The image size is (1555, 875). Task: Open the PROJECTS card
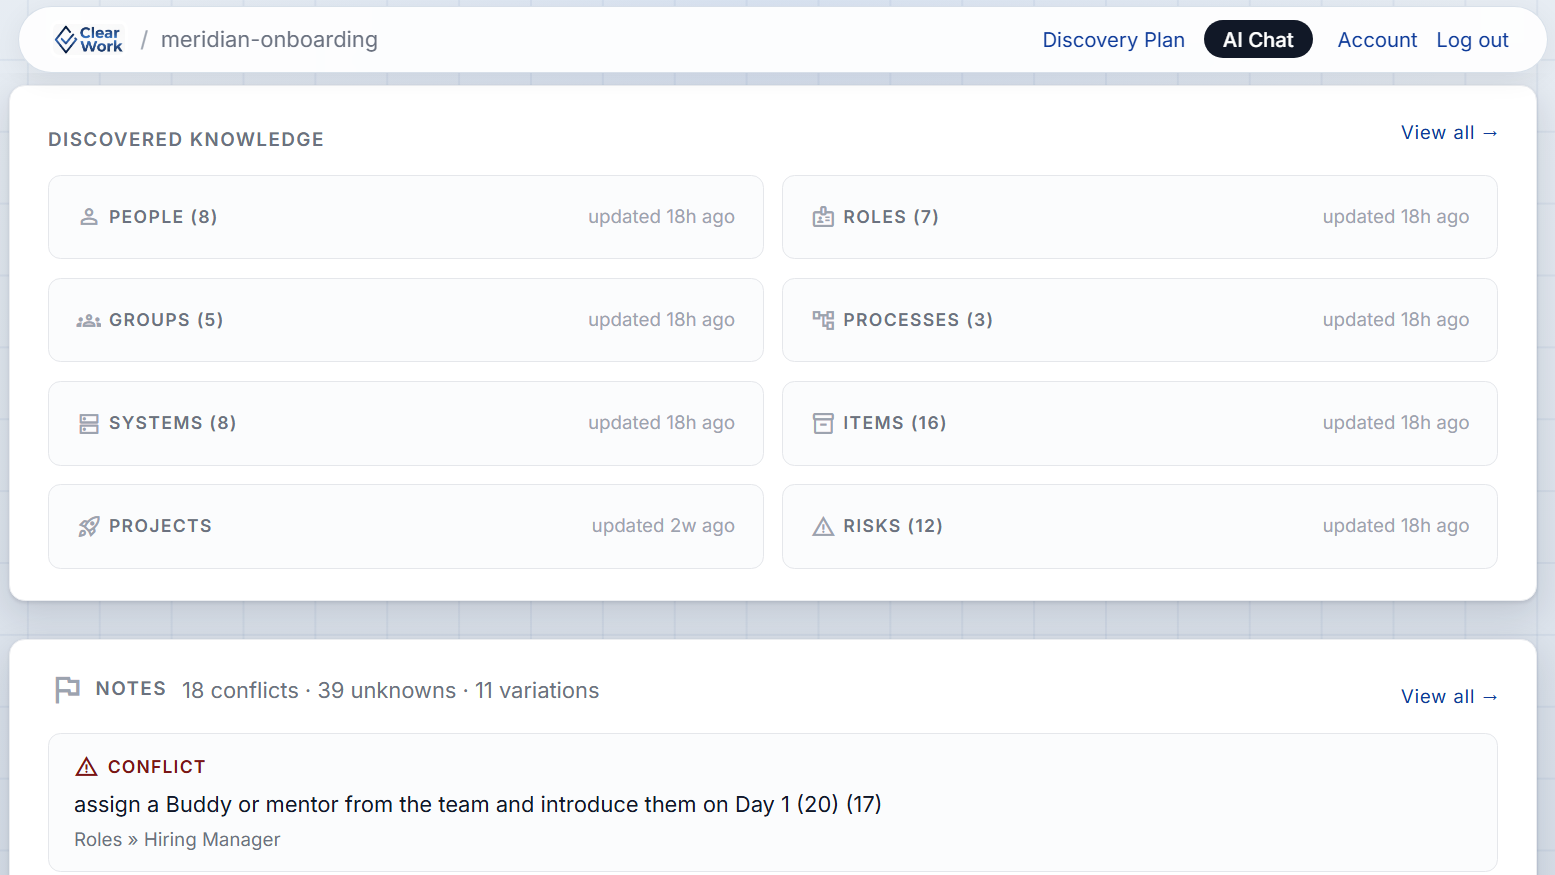(x=406, y=526)
